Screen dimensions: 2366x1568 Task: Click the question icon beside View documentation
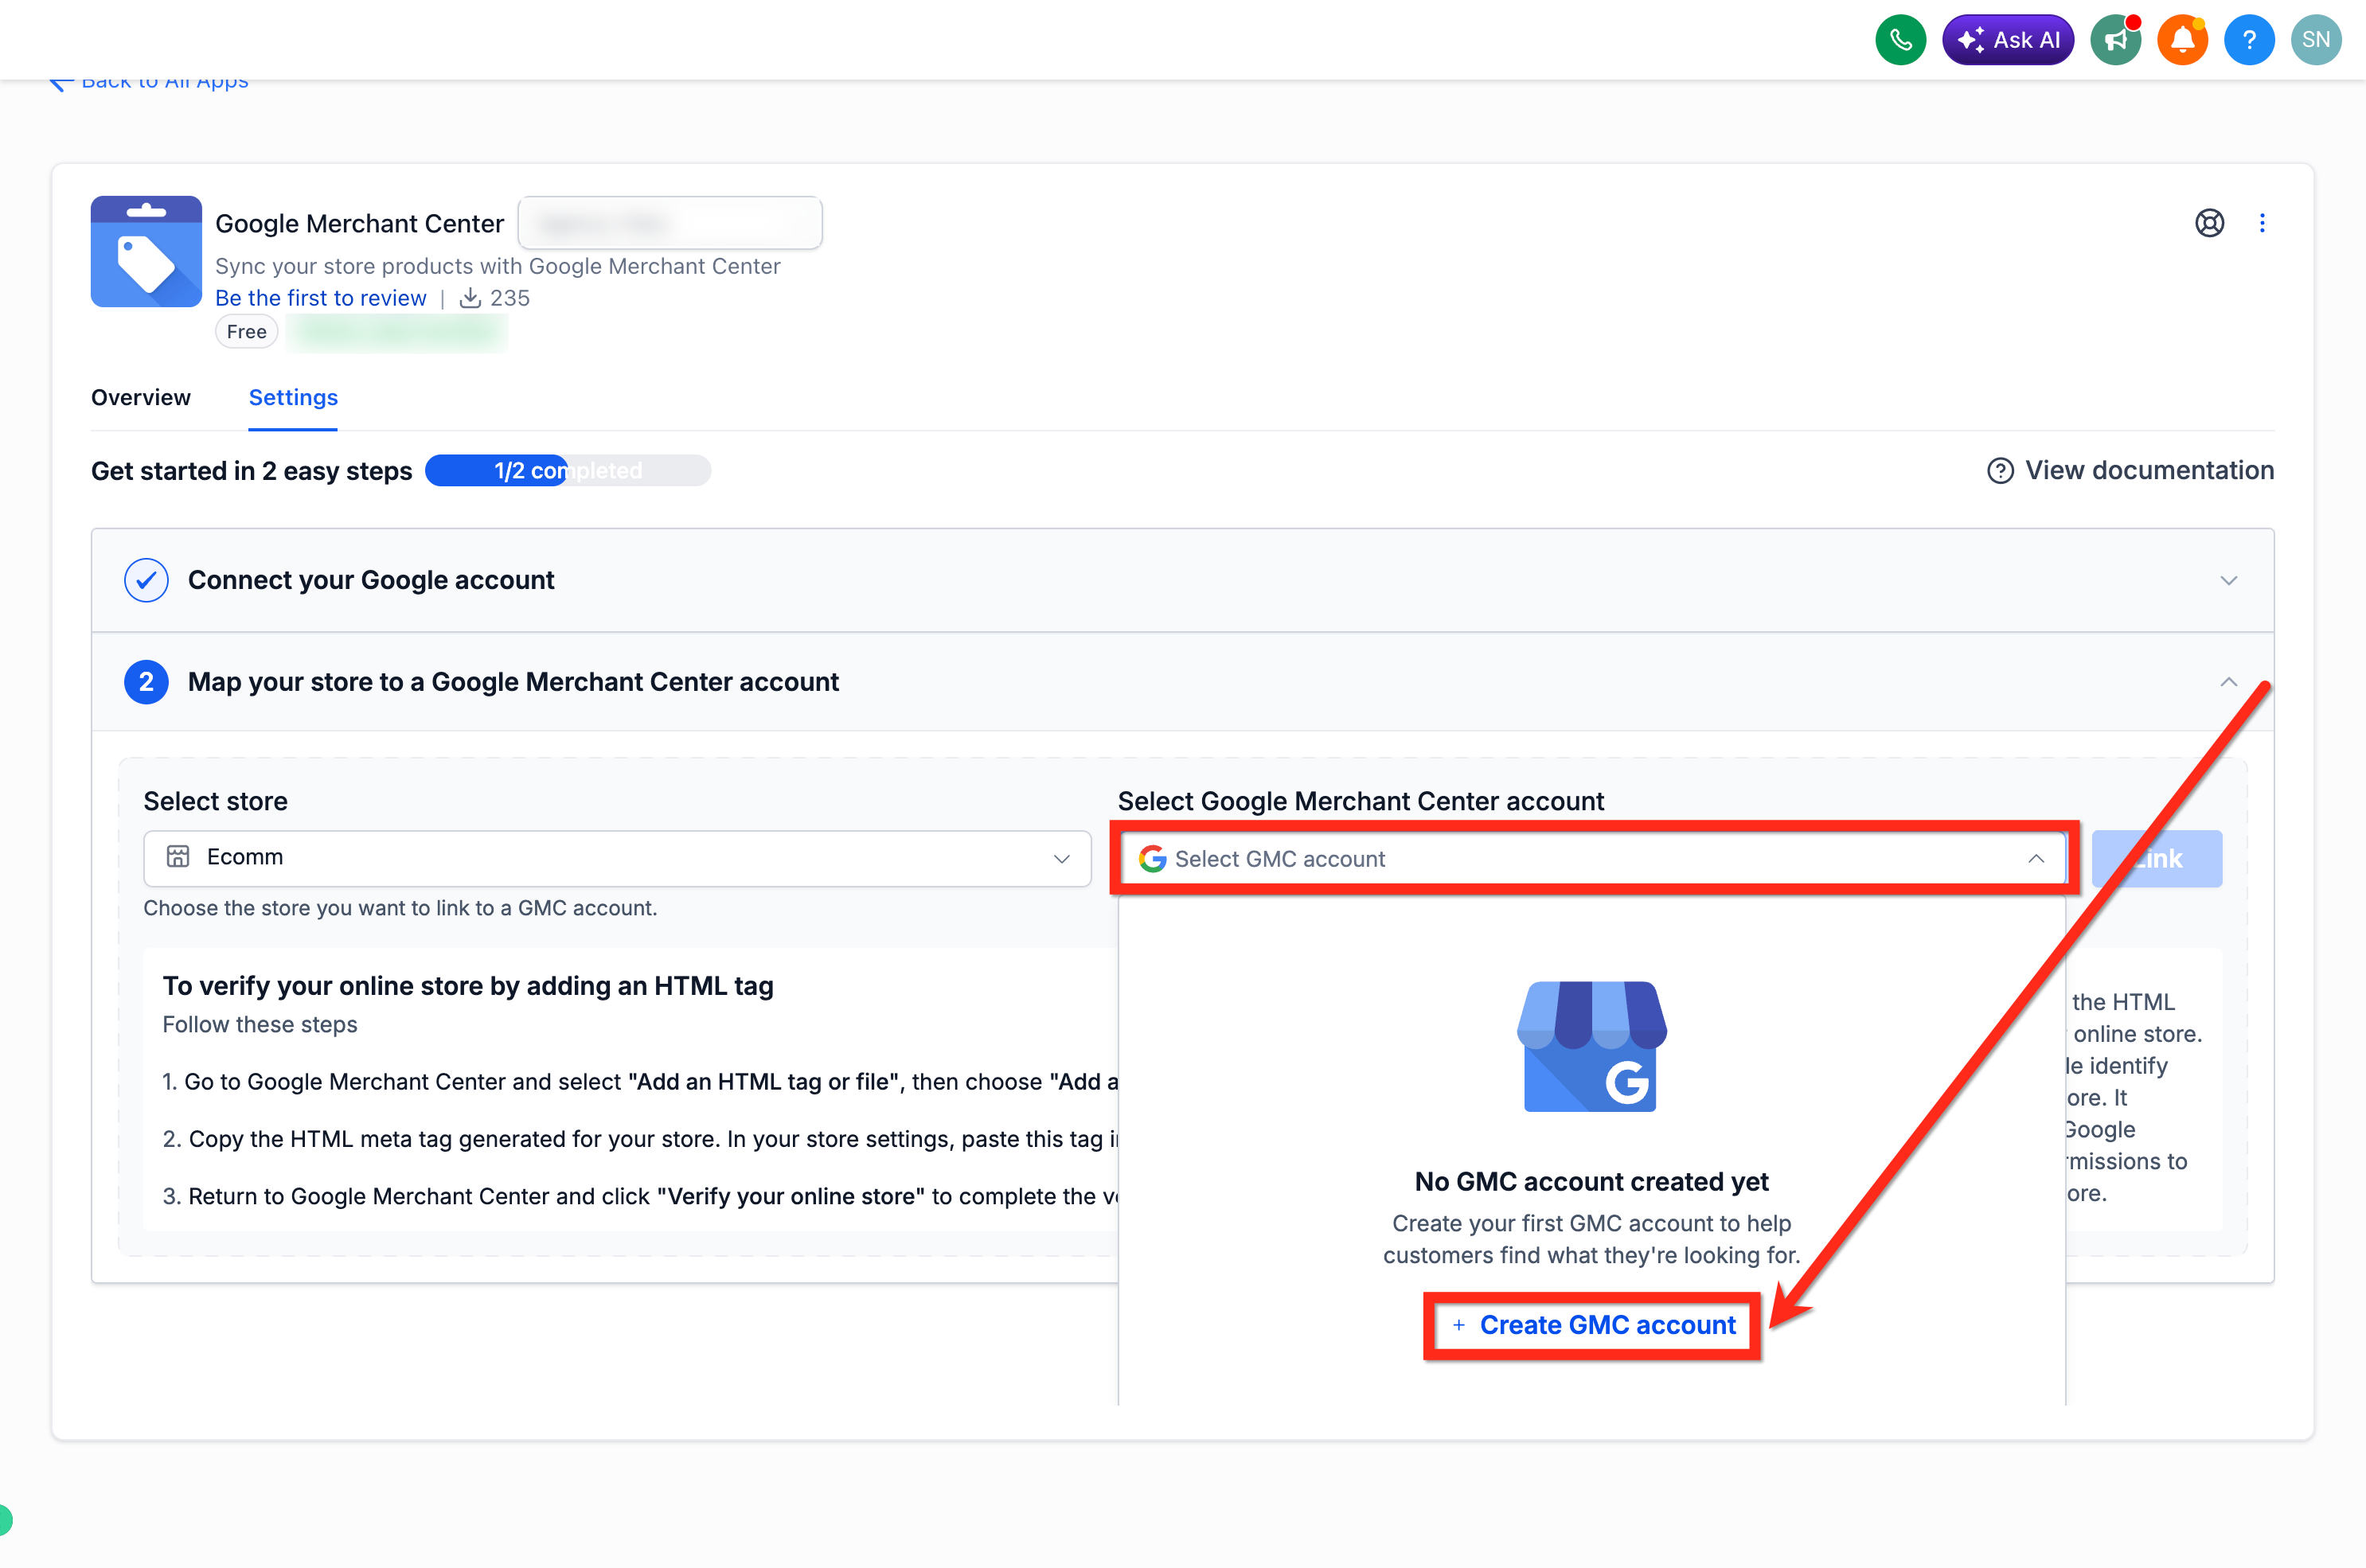coord(2000,471)
